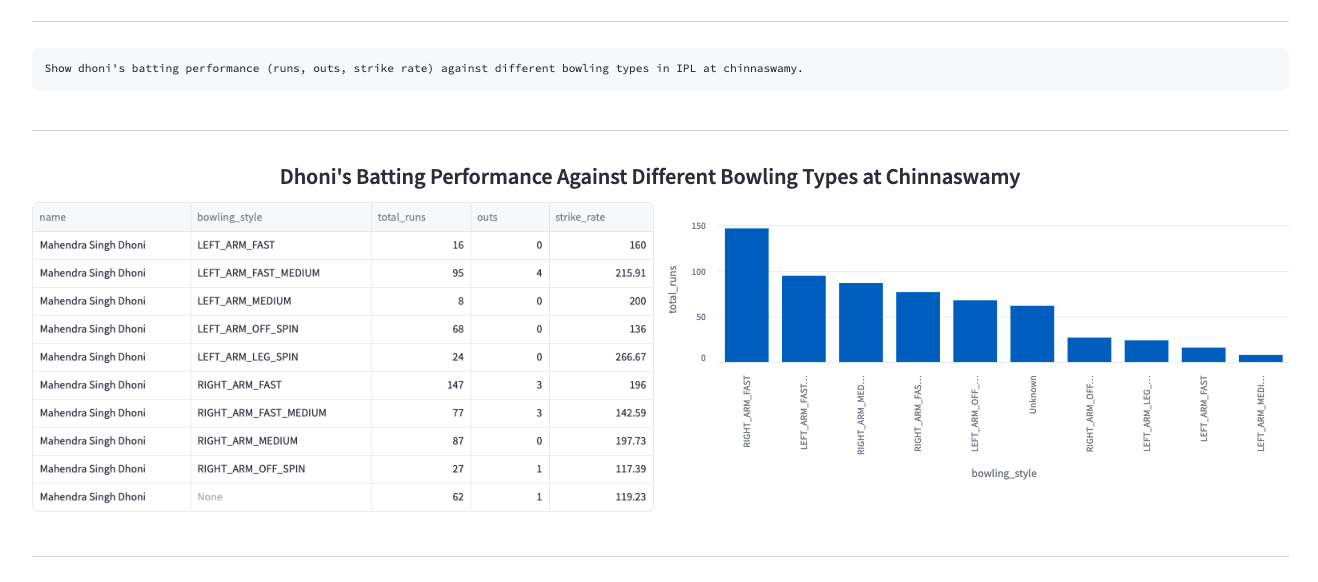
Task: Click the second-tallest bar in chart
Action: pos(803,319)
